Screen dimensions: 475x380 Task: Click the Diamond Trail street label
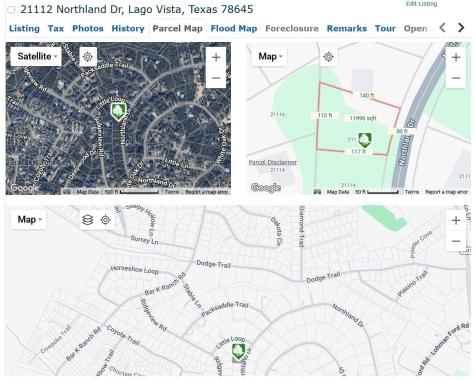[x=301, y=226]
